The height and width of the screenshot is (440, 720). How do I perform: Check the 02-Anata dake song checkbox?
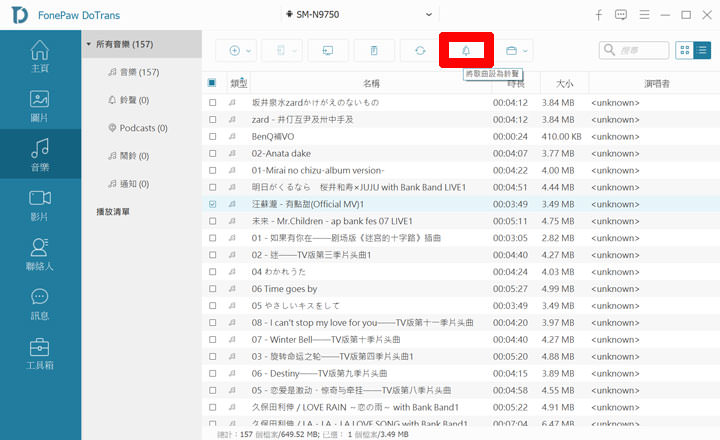coord(212,153)
